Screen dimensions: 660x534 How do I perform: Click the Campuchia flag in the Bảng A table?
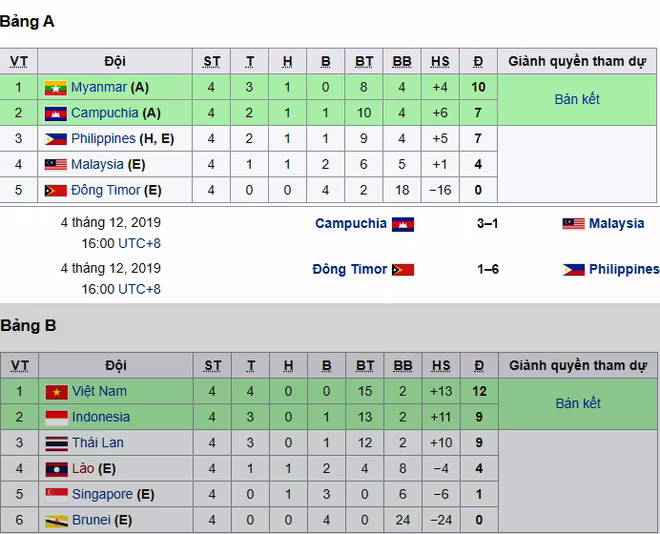pos(56,114)
